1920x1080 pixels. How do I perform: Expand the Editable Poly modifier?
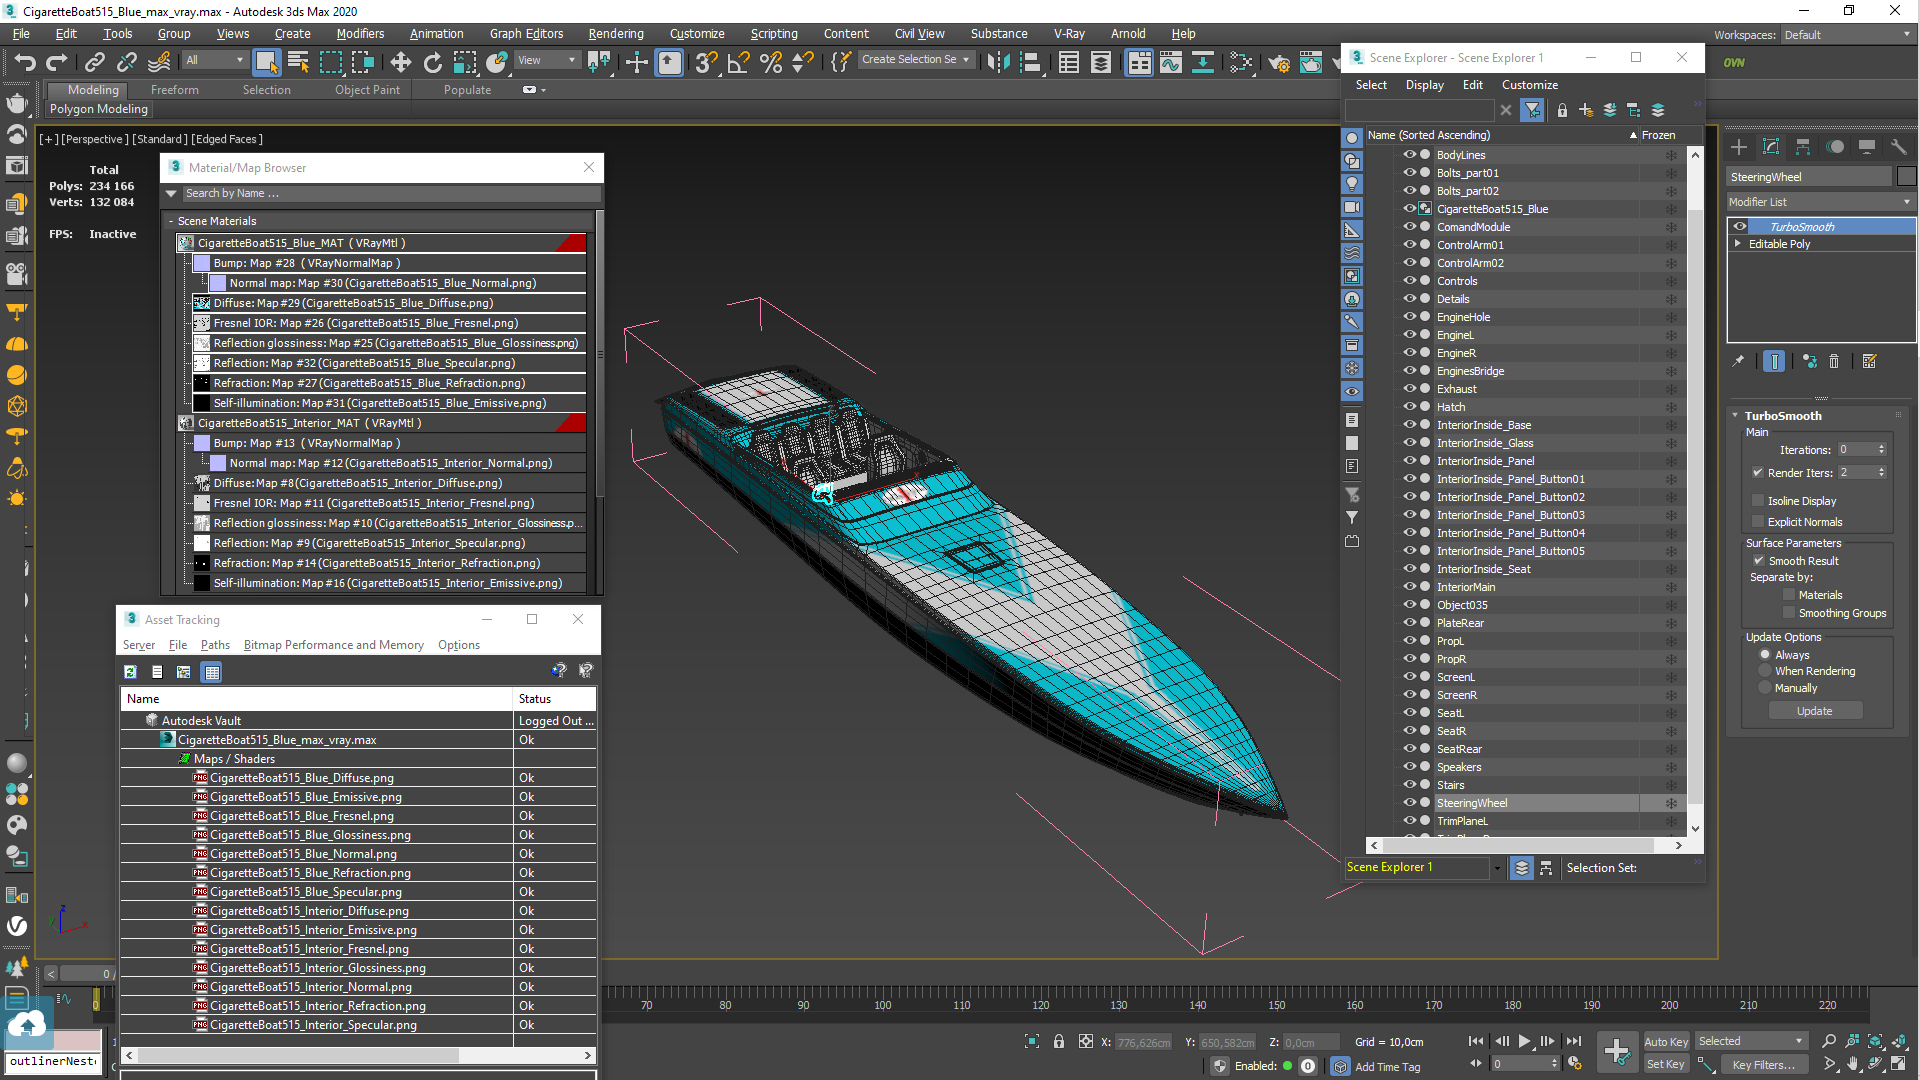coord(1738,244)
